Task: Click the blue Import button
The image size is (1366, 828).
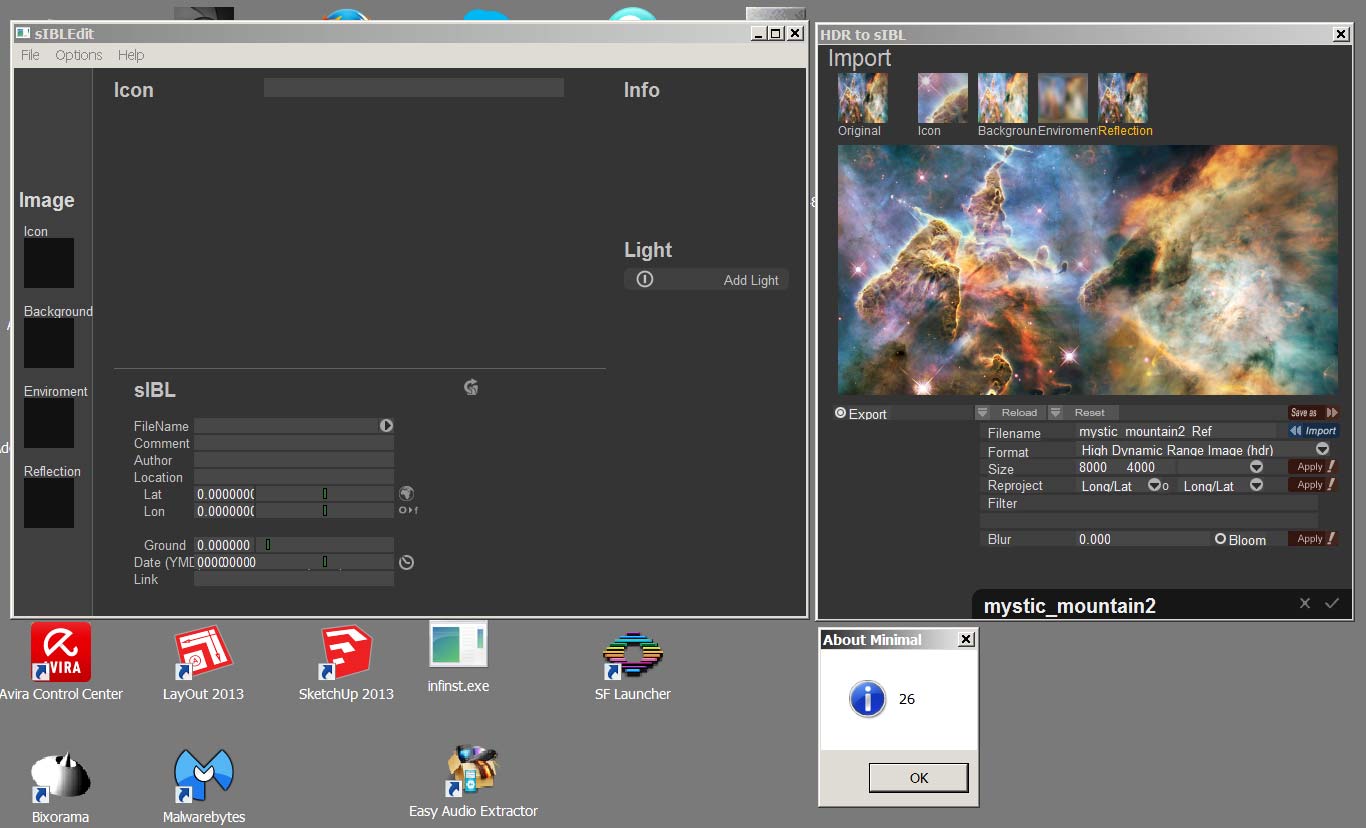Action: (x=1313, y=431)
